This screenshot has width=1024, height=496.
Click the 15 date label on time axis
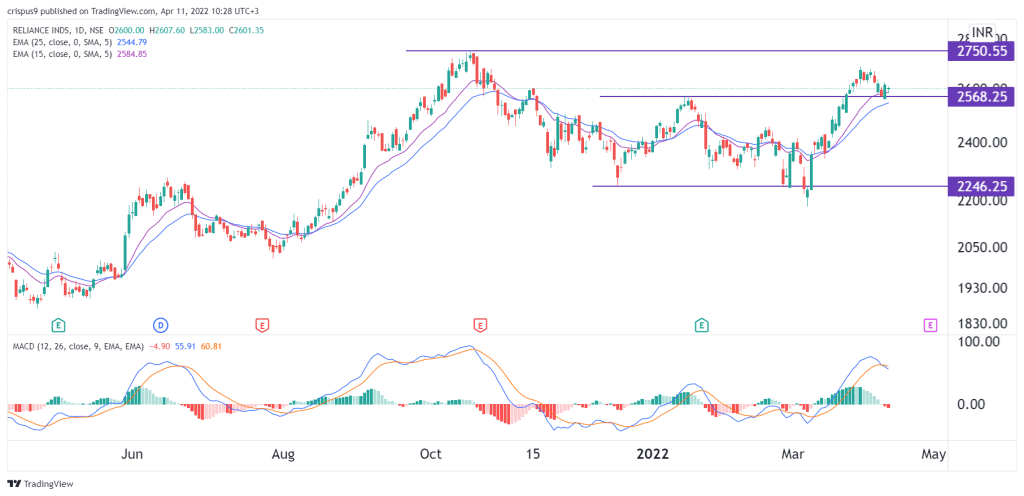pyautogui.click(x=534, y=454)
